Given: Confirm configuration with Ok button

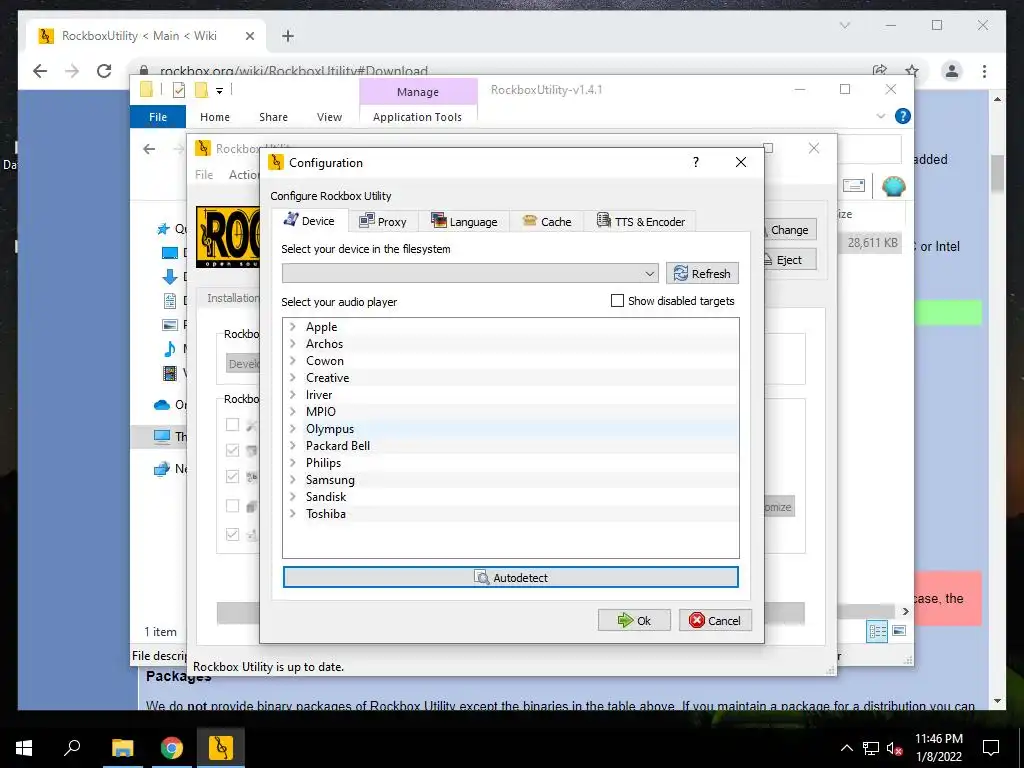Looking at the screenshot, I should click(x=634, y=620).
